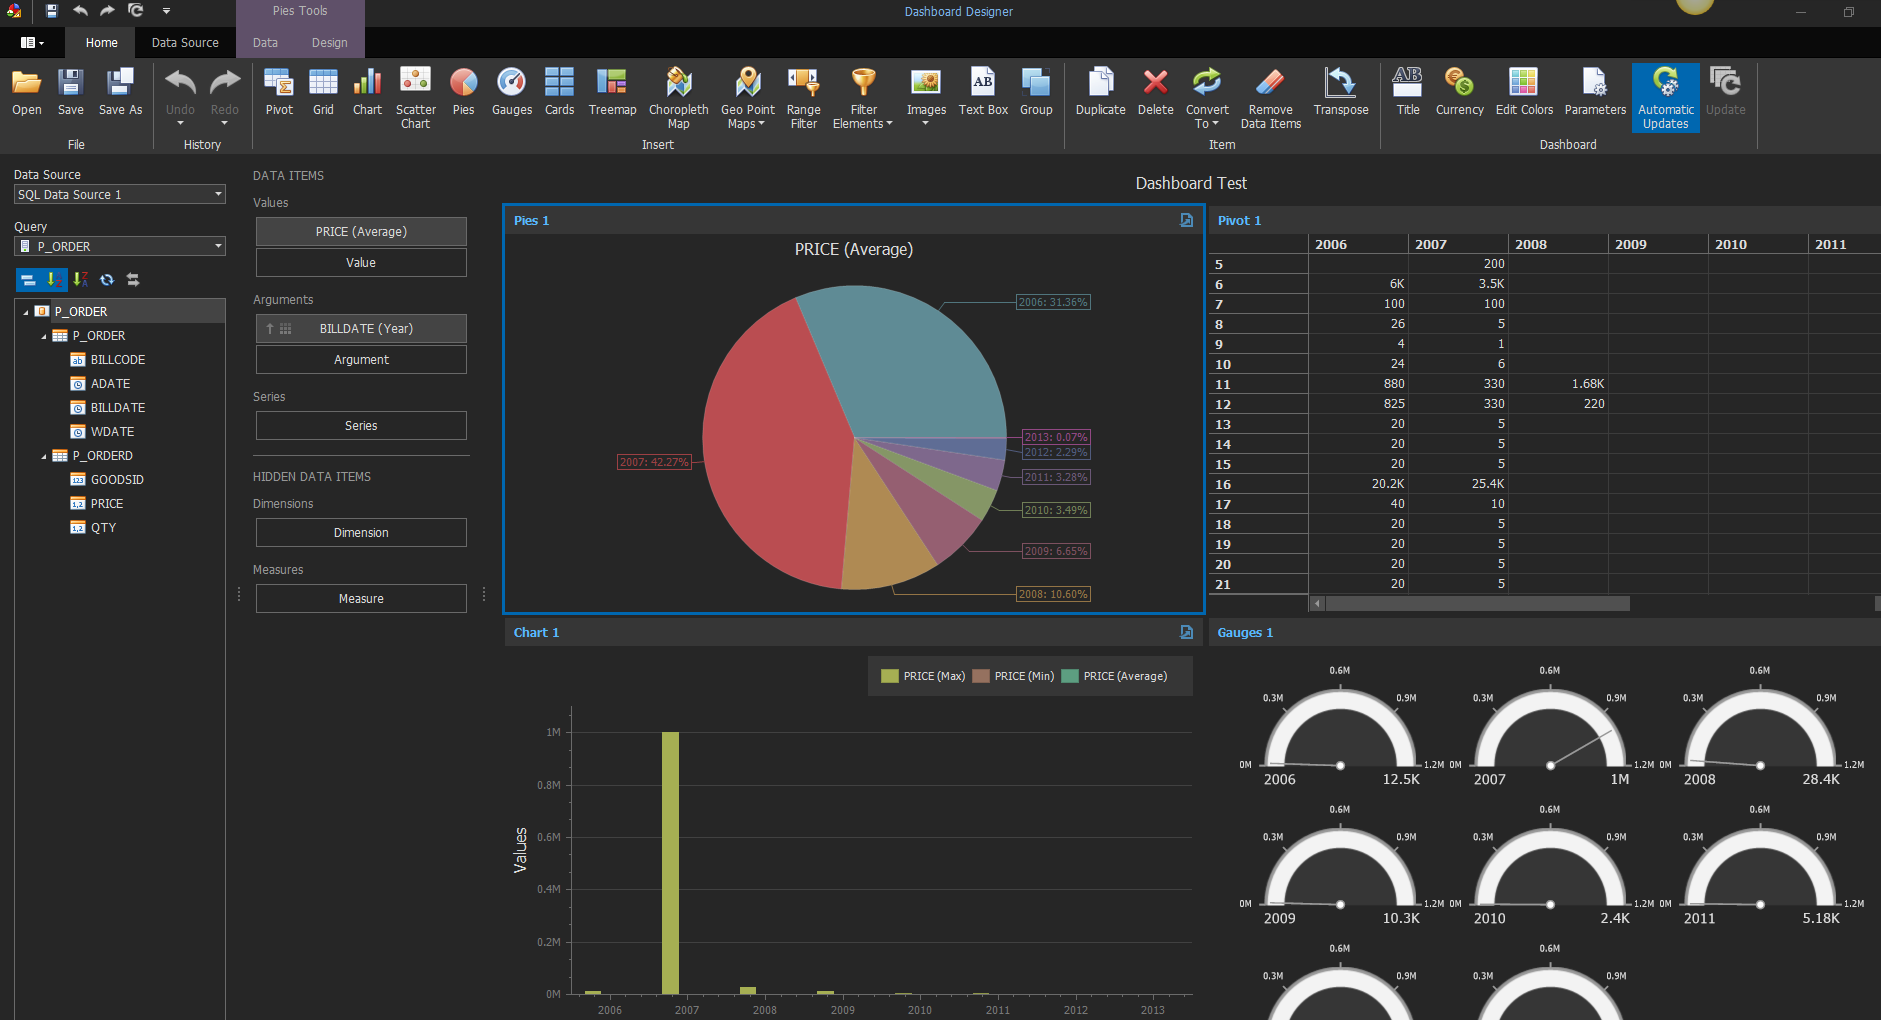Click Pivot 1 horizontal scrollbar thumb

click(x=1477, y=603)
